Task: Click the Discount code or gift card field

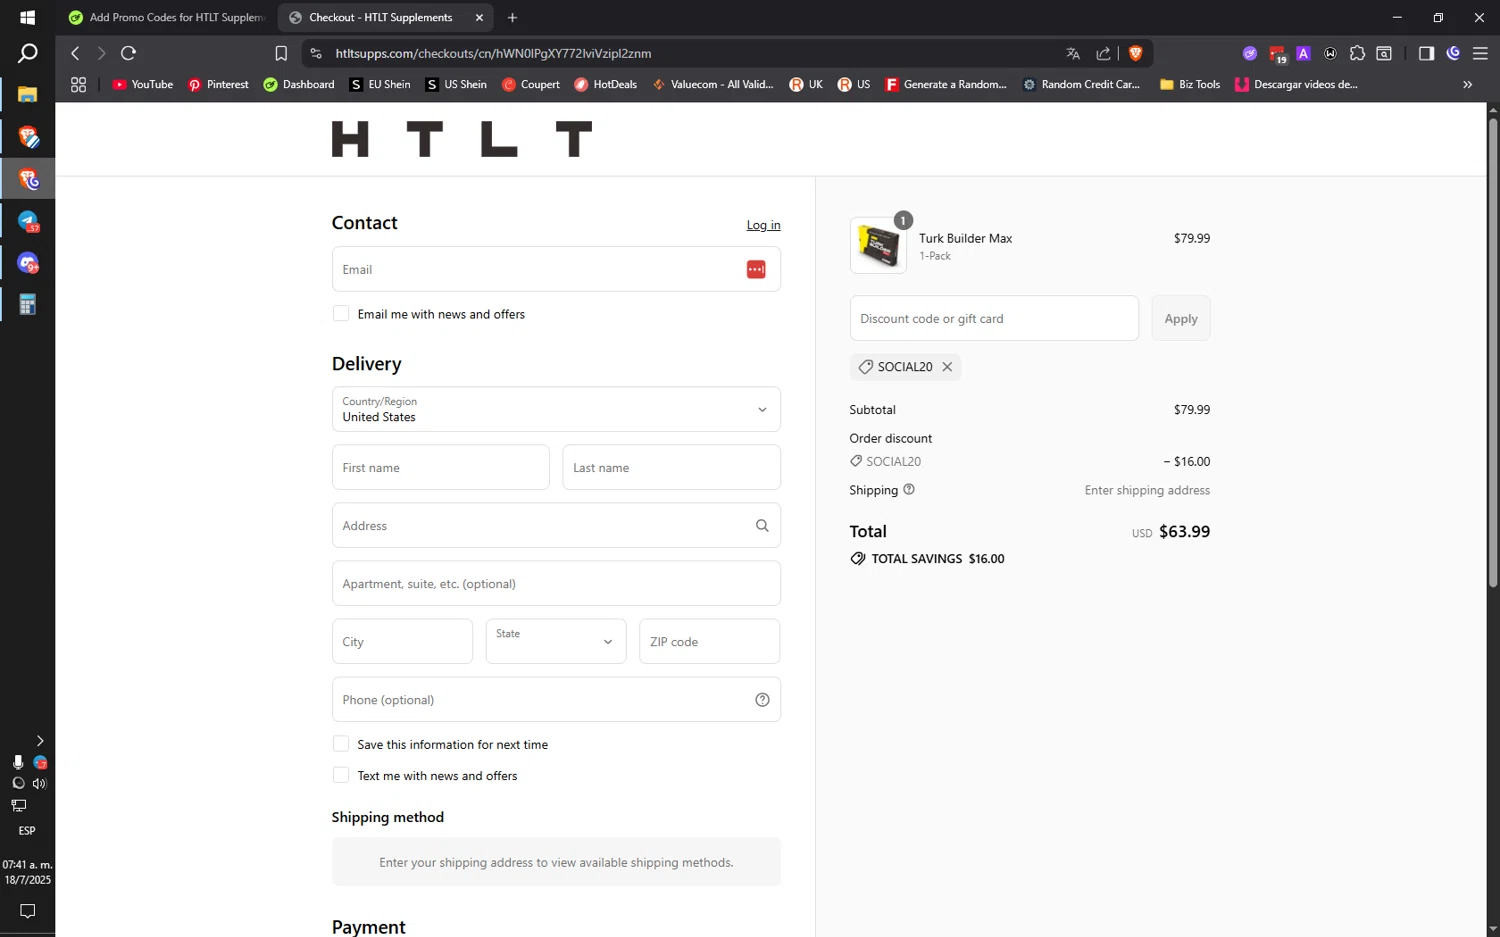Action: pos(994,318)
